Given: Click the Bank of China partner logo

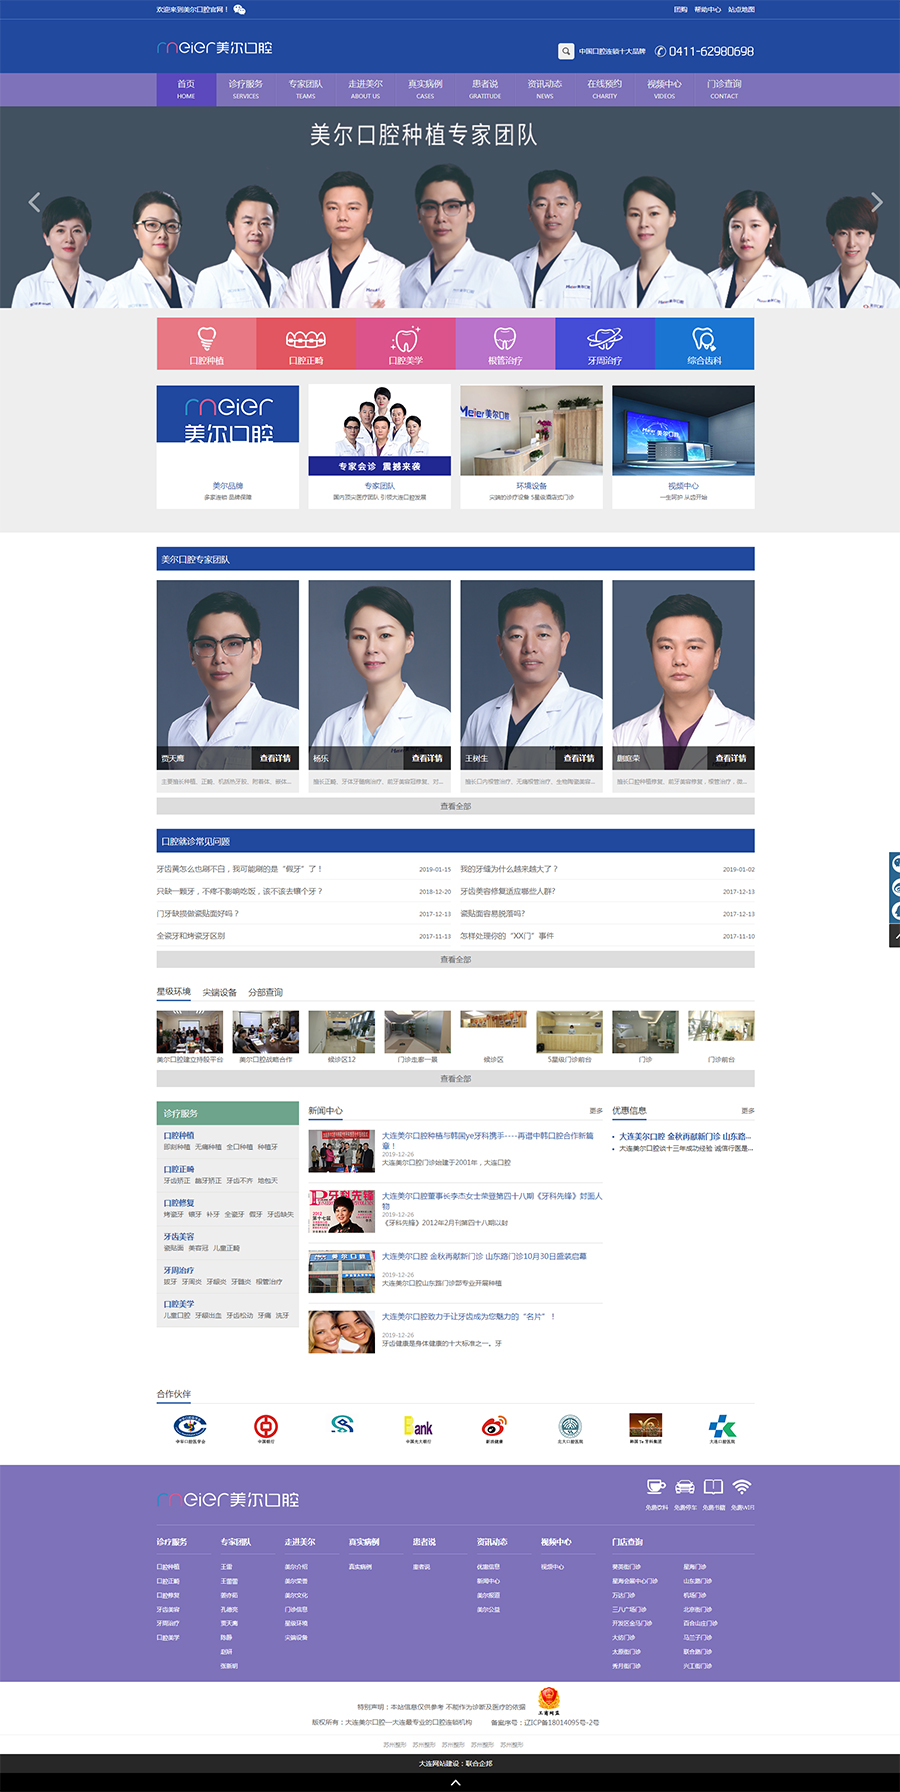Looking at the screenshot, I should pyautogui.click(x=266, y=1427).
